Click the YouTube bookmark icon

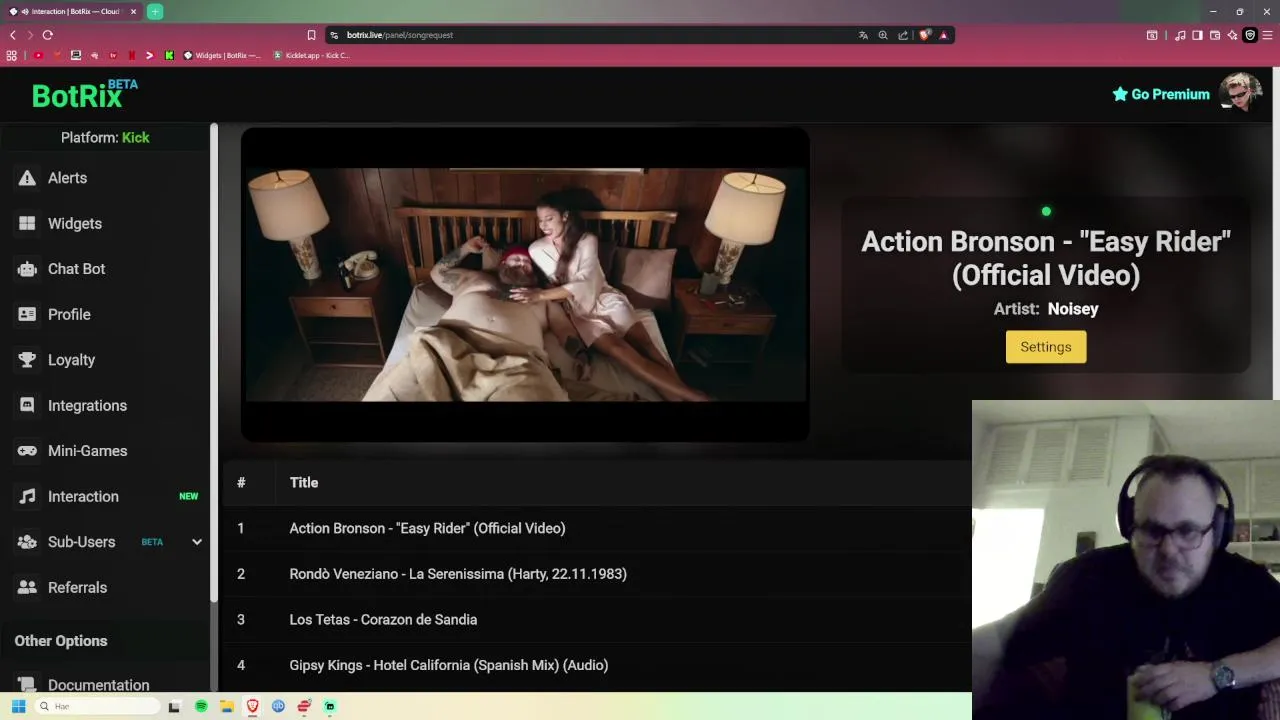tap(38, 55)
